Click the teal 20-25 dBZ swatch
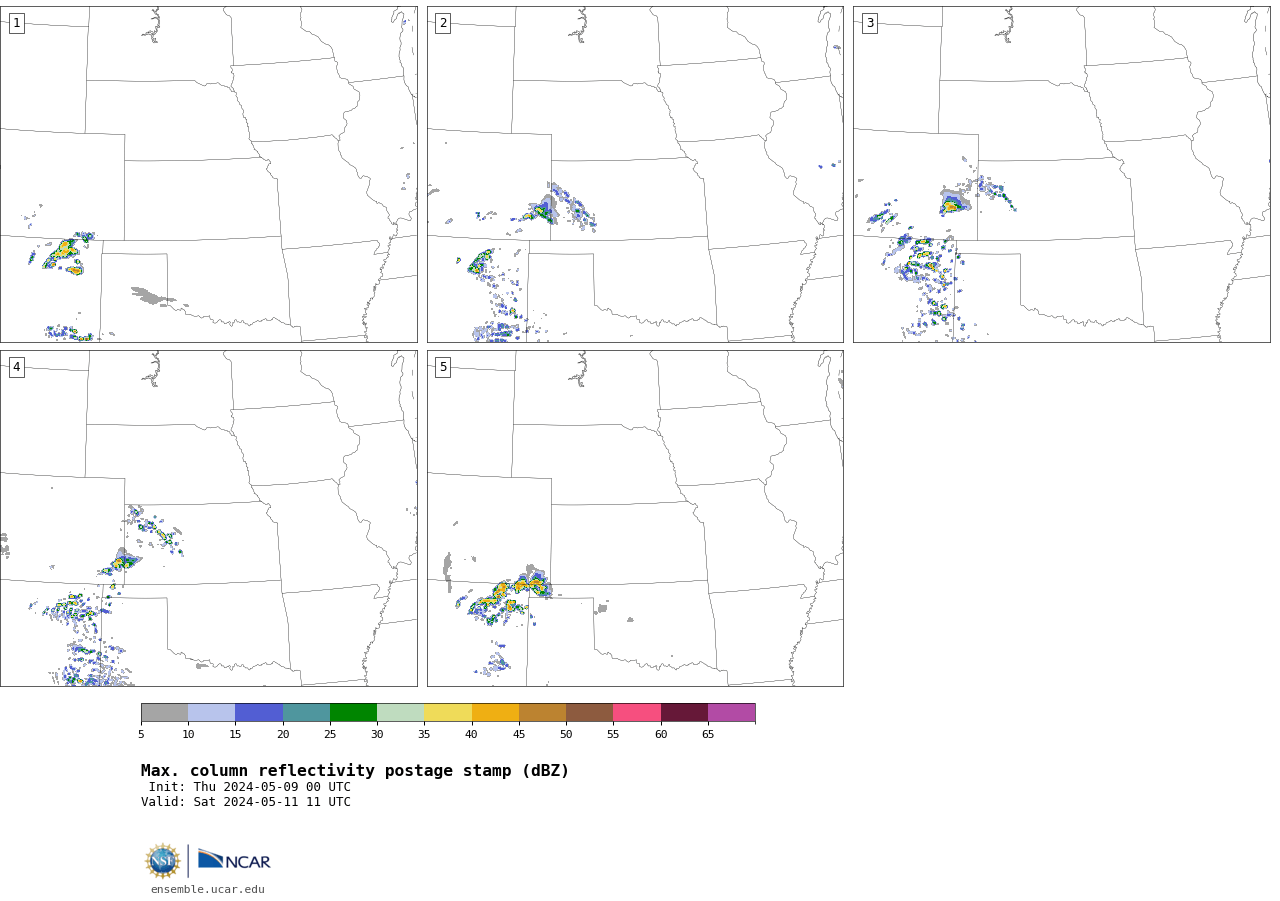 [x=306, y=712]
